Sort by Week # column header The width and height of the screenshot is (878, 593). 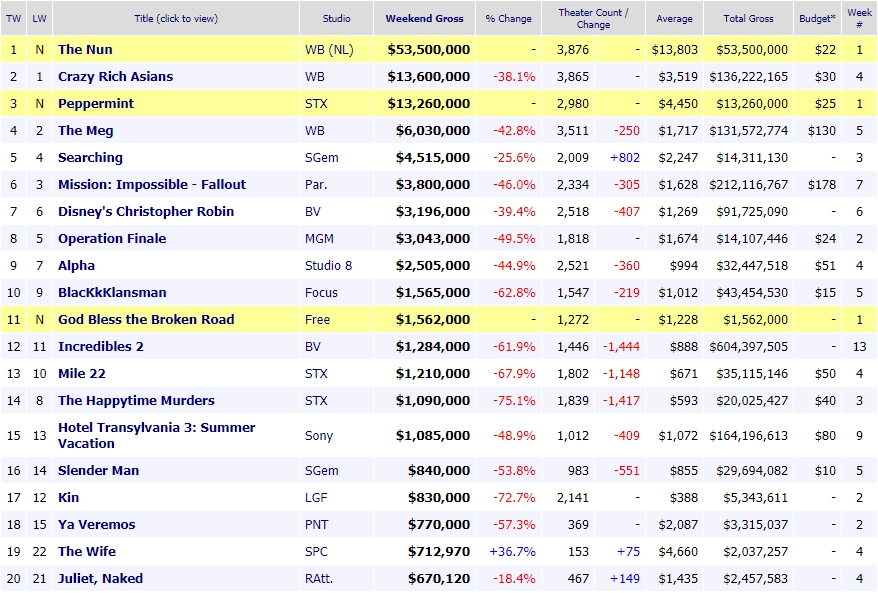click(859, 18)
